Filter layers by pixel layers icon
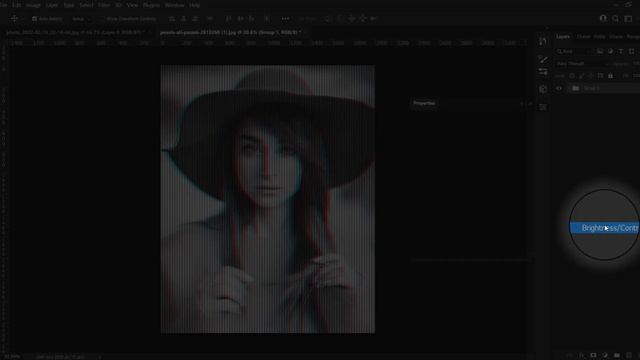 tap(600, 51)
